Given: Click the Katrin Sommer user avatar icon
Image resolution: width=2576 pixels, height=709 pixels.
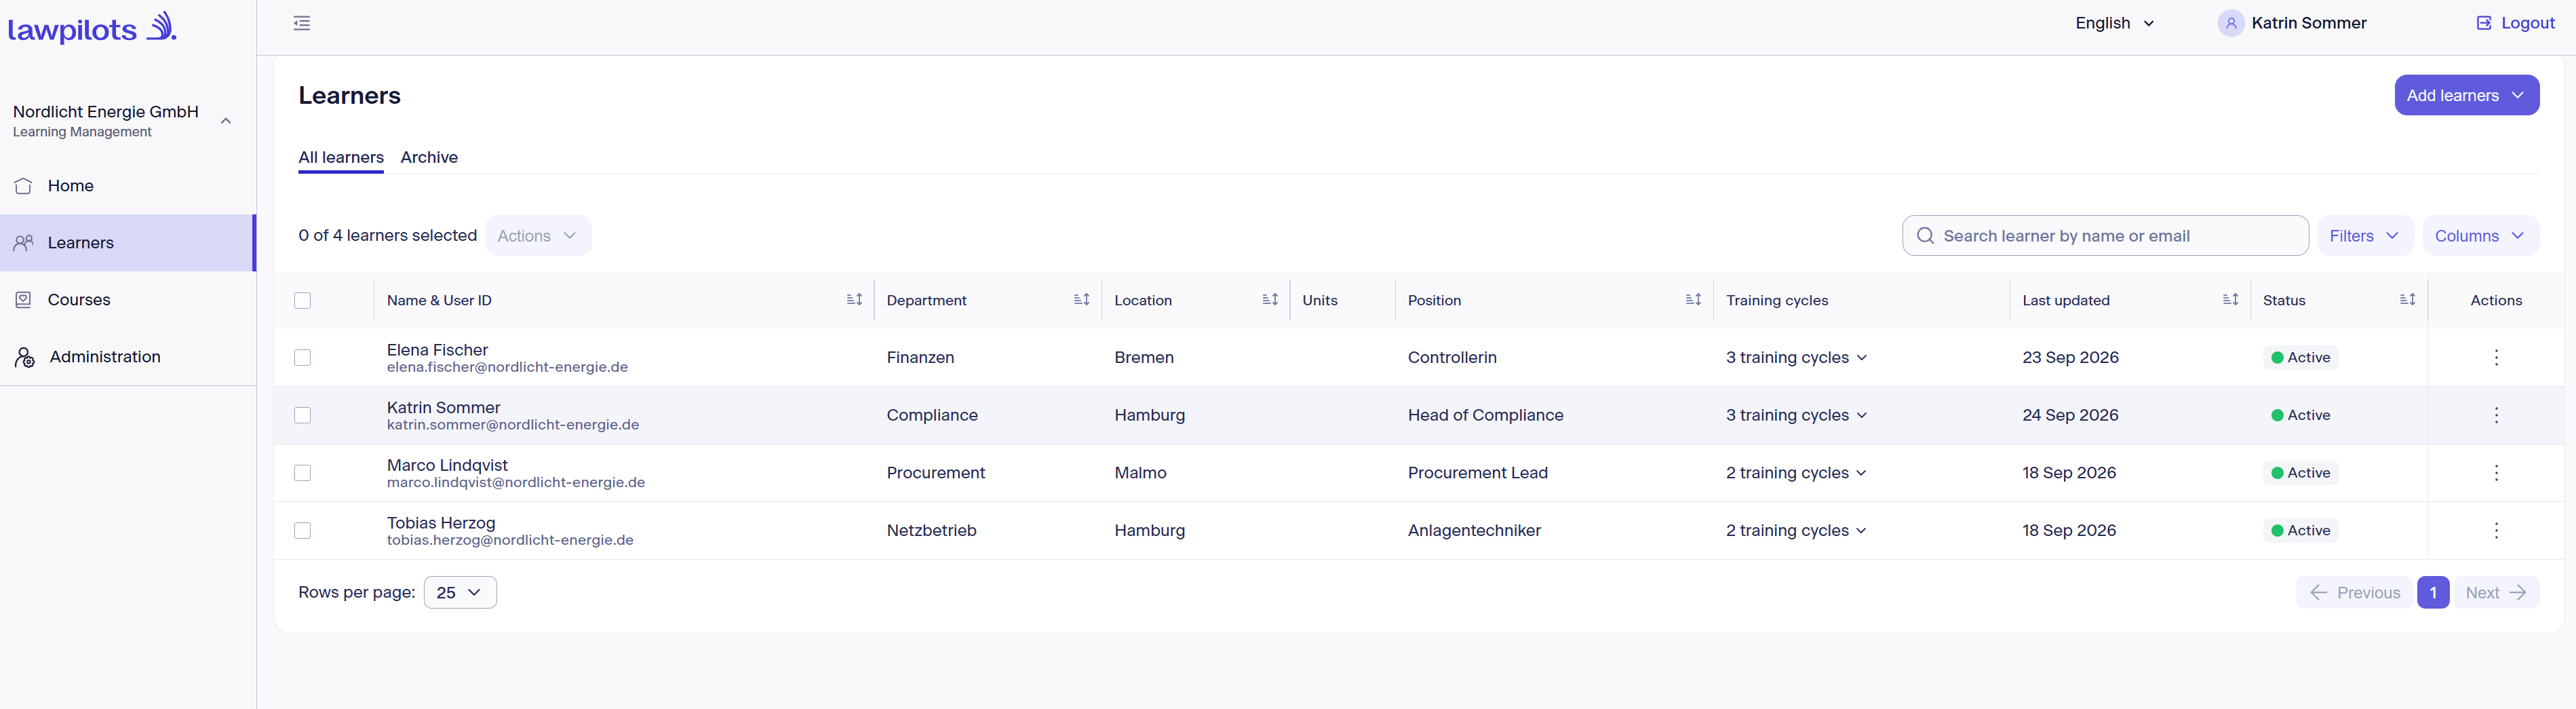Looking at the screenshot, I should coord(2230,23).
